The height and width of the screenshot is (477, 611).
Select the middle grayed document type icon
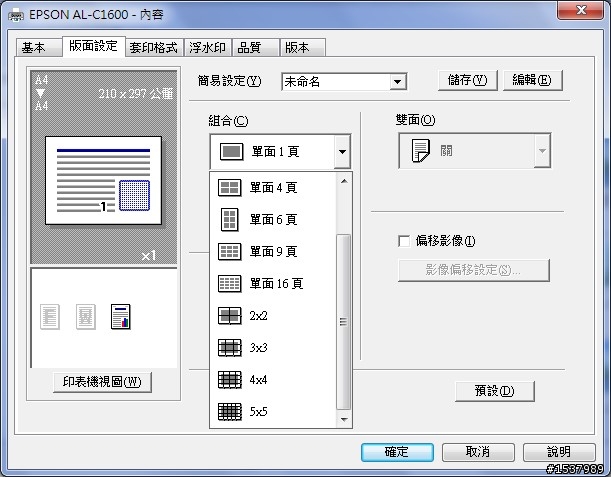point(86,316)
